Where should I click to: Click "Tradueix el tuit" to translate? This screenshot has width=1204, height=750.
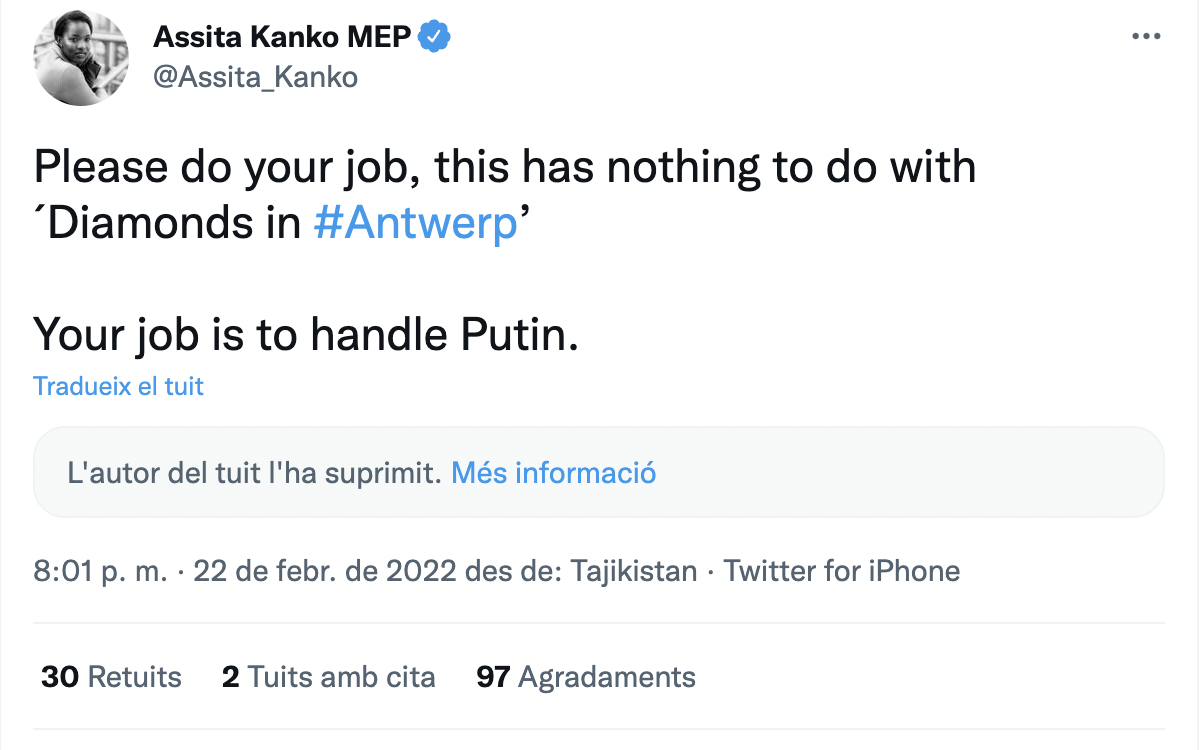click(118, 386)
